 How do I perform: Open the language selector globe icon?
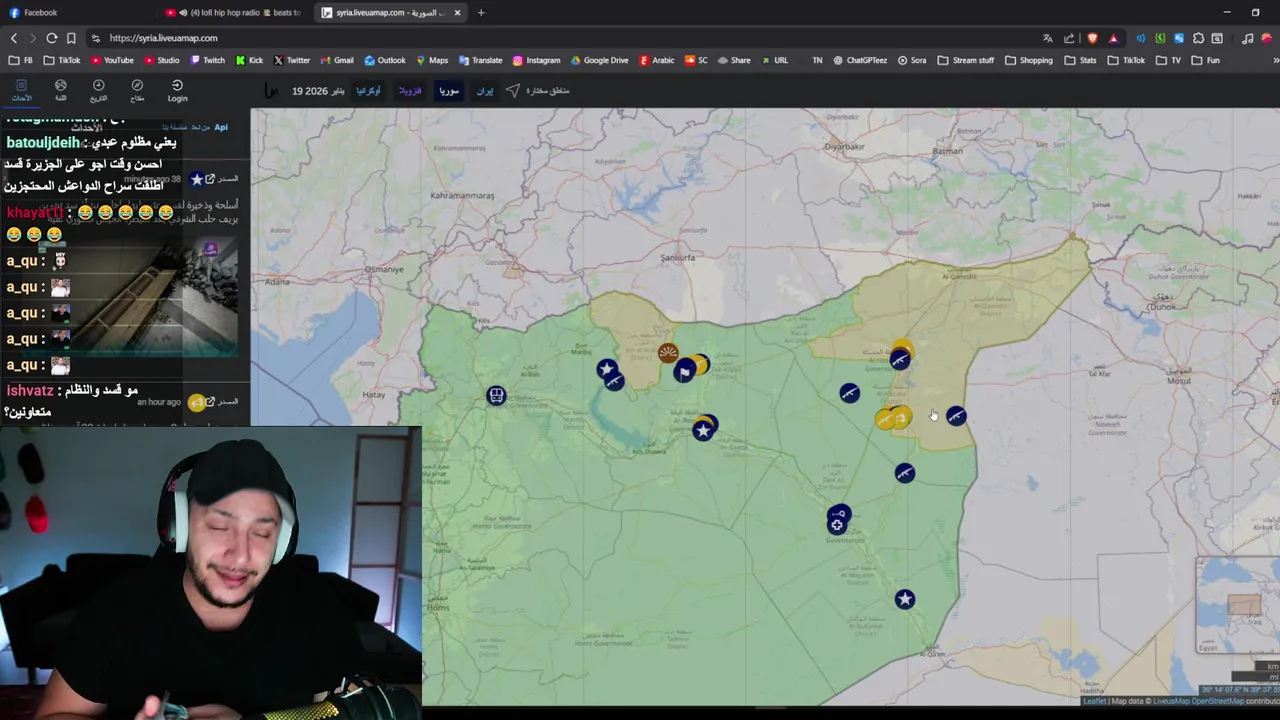tap(60, 90)
